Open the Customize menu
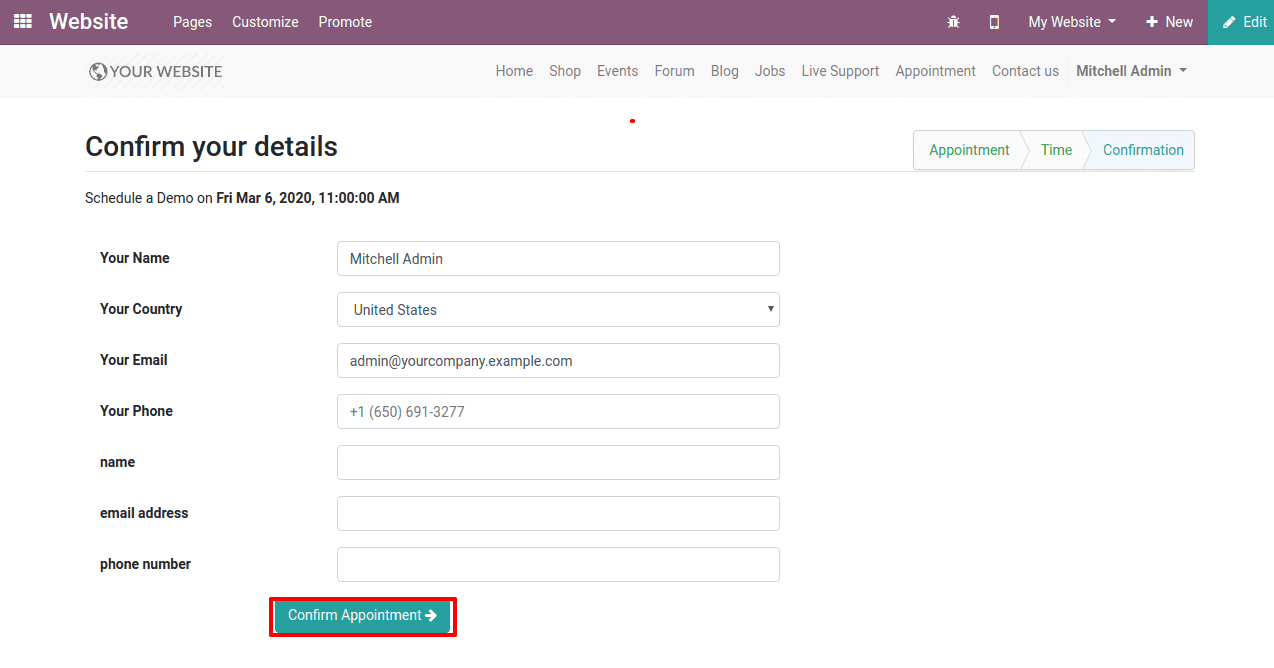Image resolution: width=1274 pixels, height=668 pixels. pyautogui.click(x=265, y=22)
